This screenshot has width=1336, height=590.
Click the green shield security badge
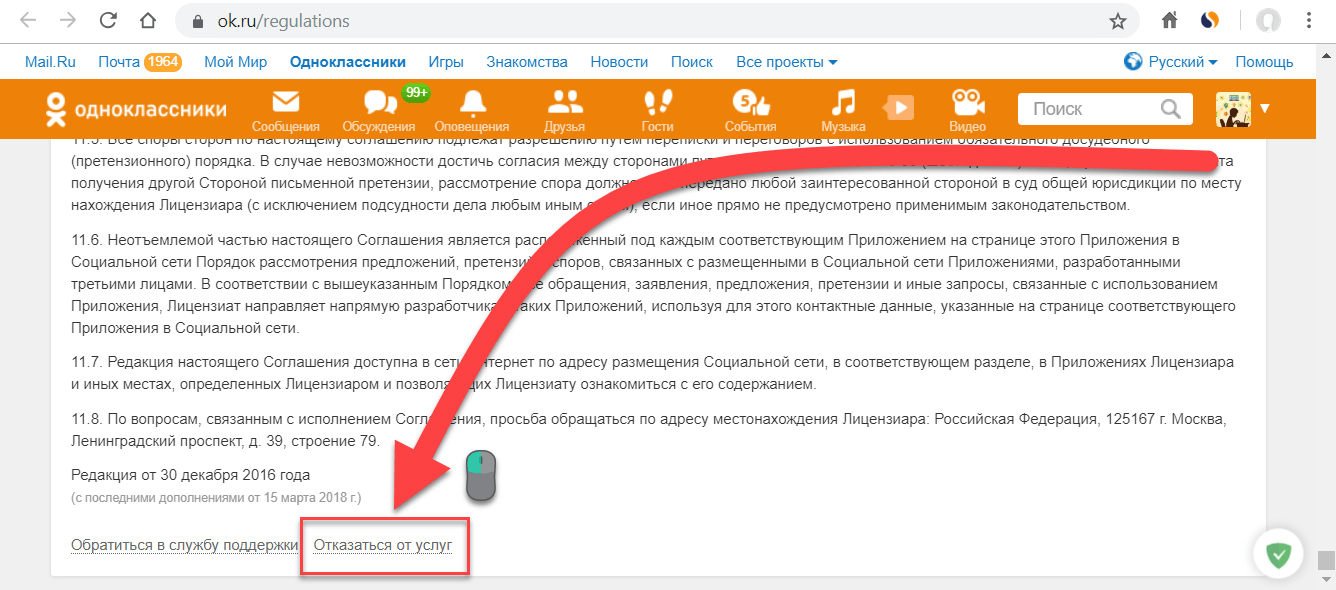point(1278,554)
